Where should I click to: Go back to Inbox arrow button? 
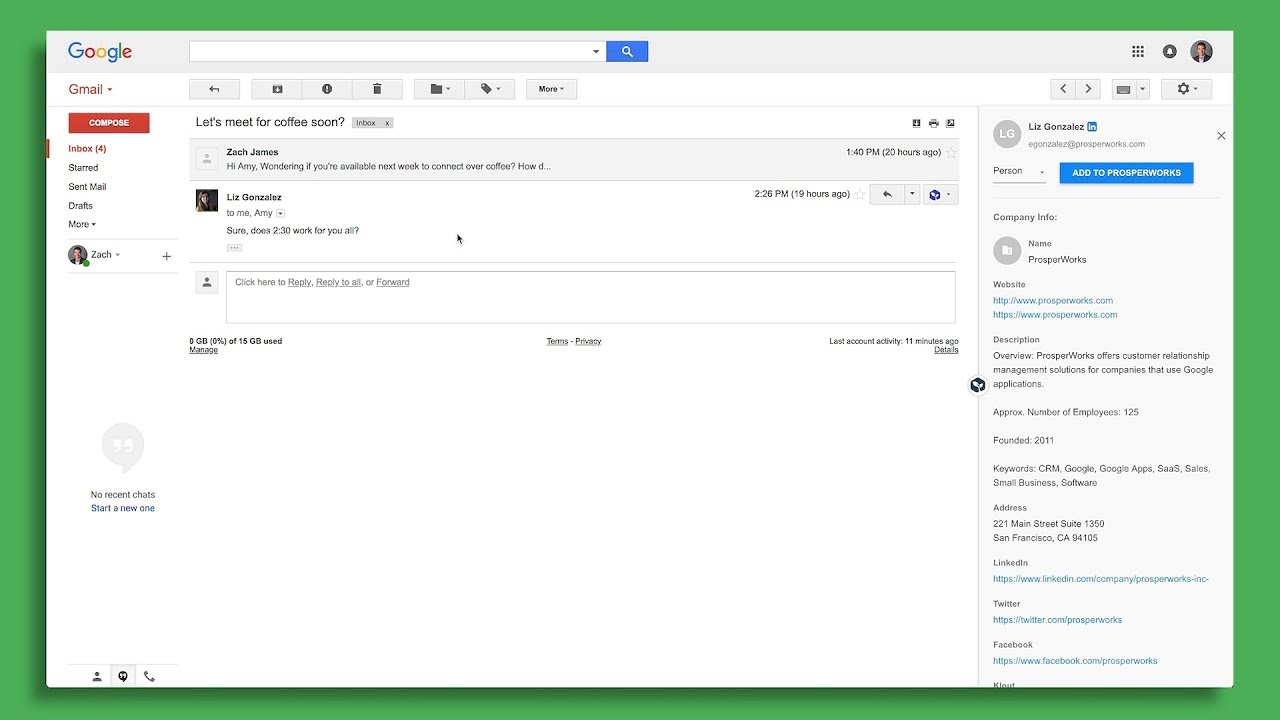(x=214, y=89)
